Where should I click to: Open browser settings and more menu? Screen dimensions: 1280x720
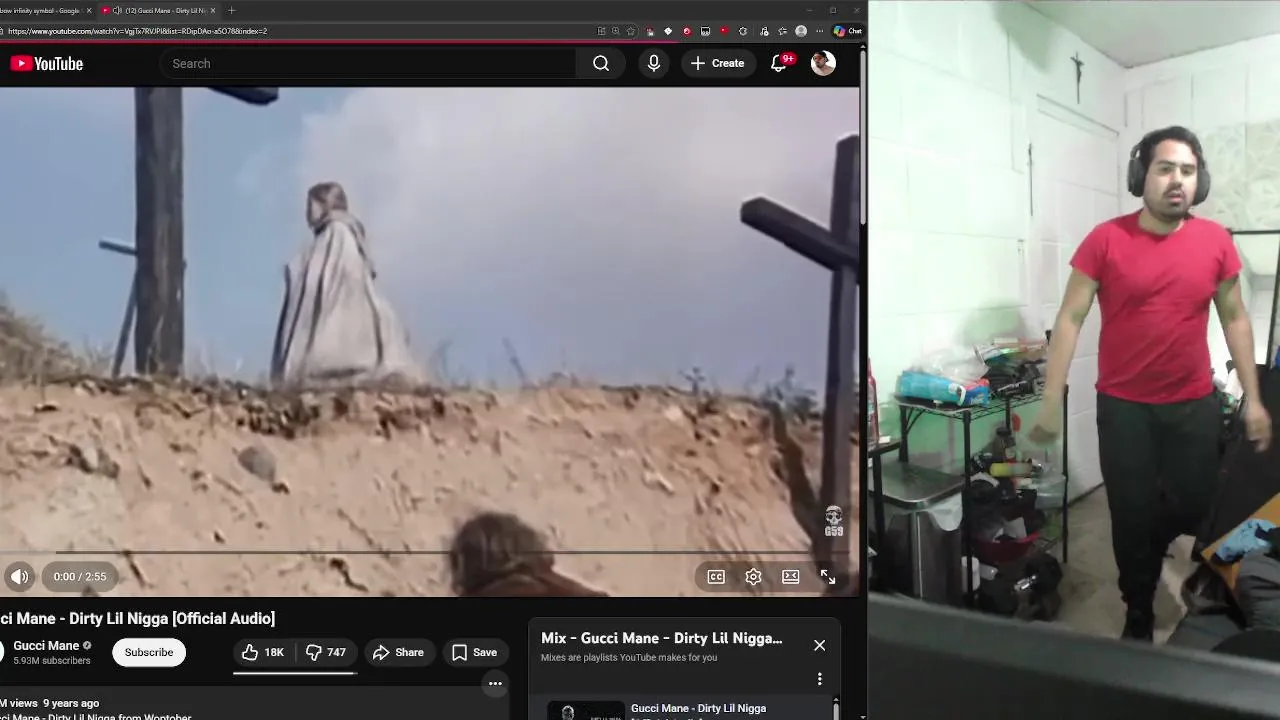[819, 31]
